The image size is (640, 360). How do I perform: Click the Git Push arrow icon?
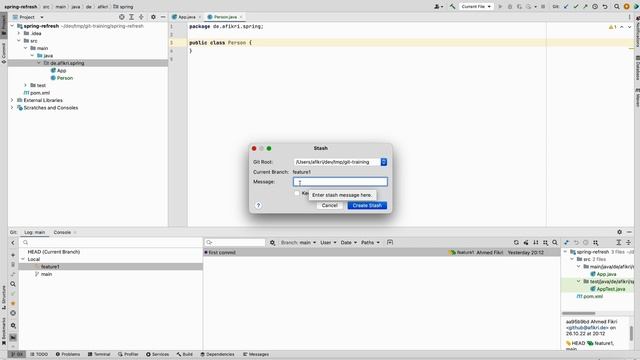tap(585, 7)
